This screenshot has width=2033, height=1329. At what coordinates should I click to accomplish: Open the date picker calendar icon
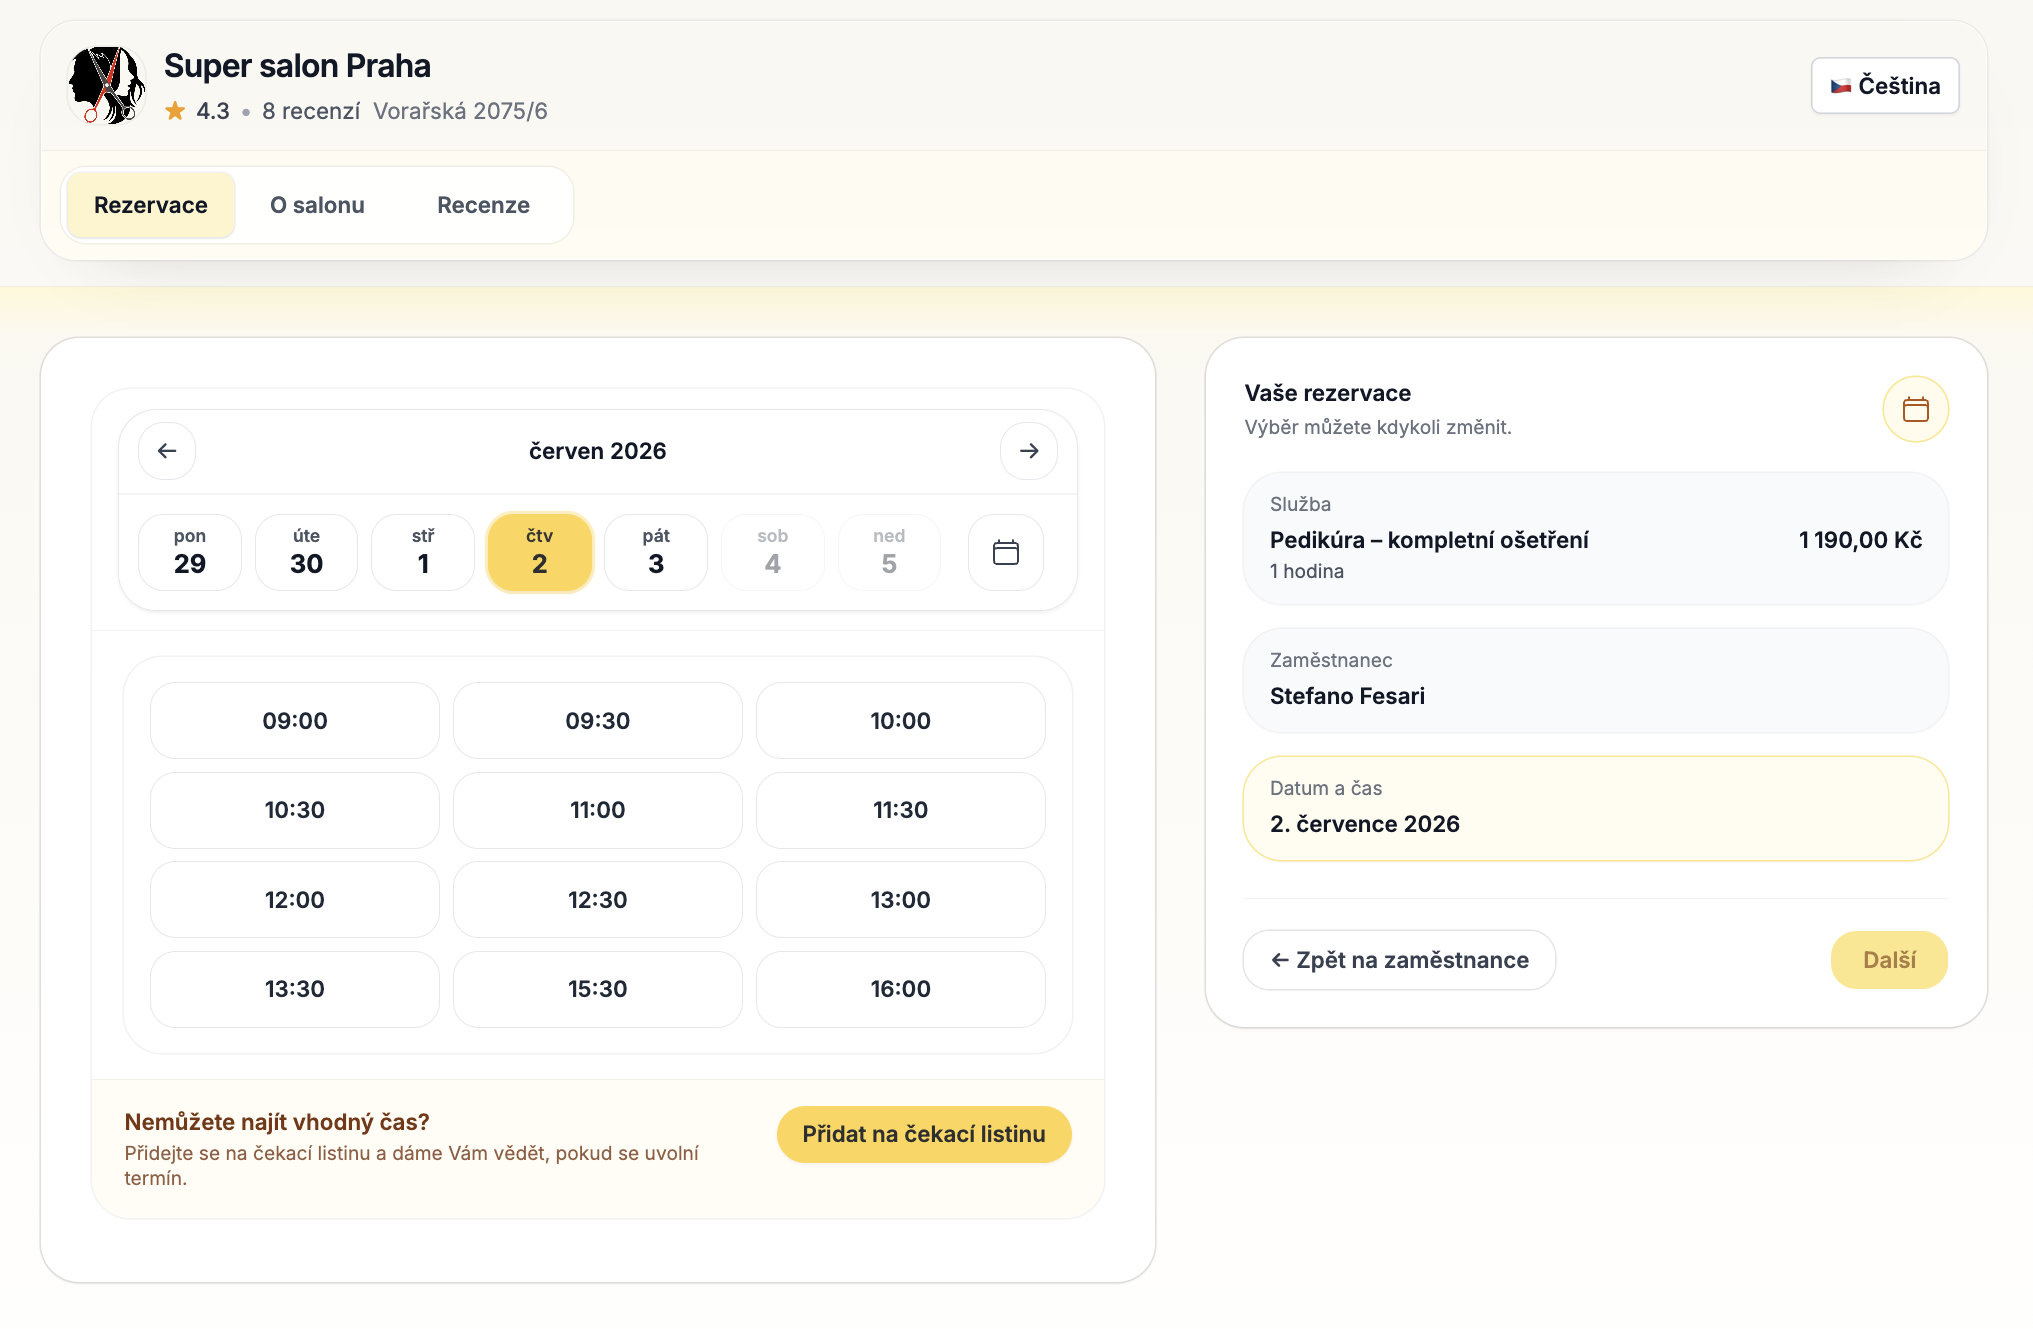1006,552
